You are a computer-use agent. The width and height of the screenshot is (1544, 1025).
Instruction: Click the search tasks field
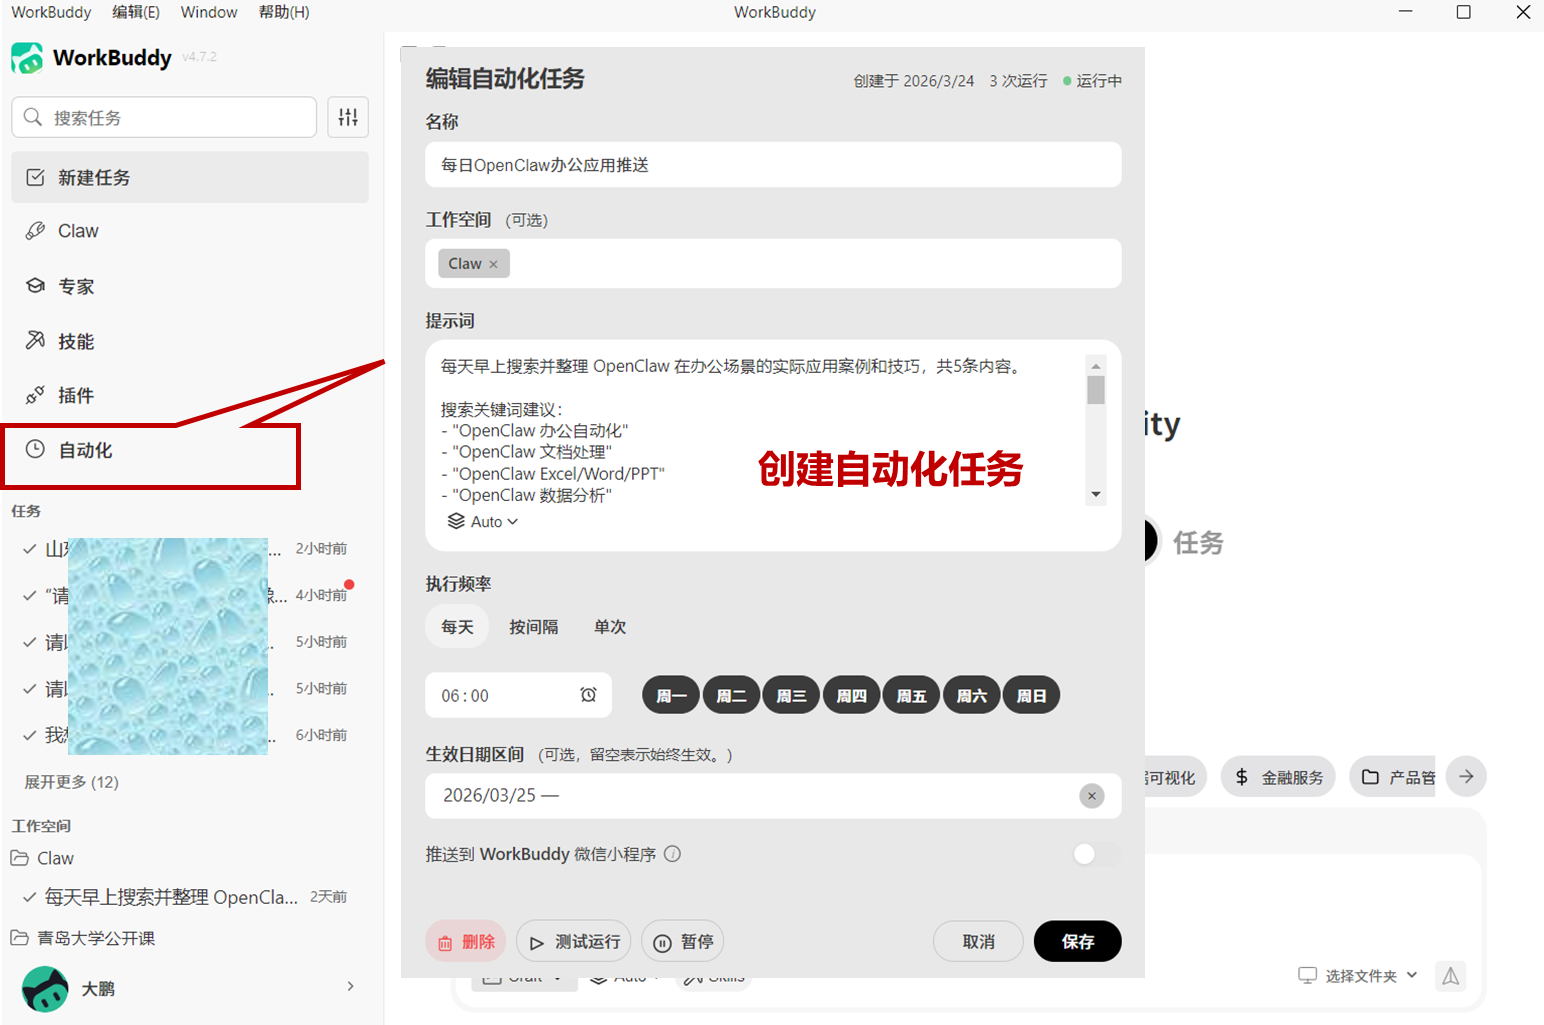(164, 117)
